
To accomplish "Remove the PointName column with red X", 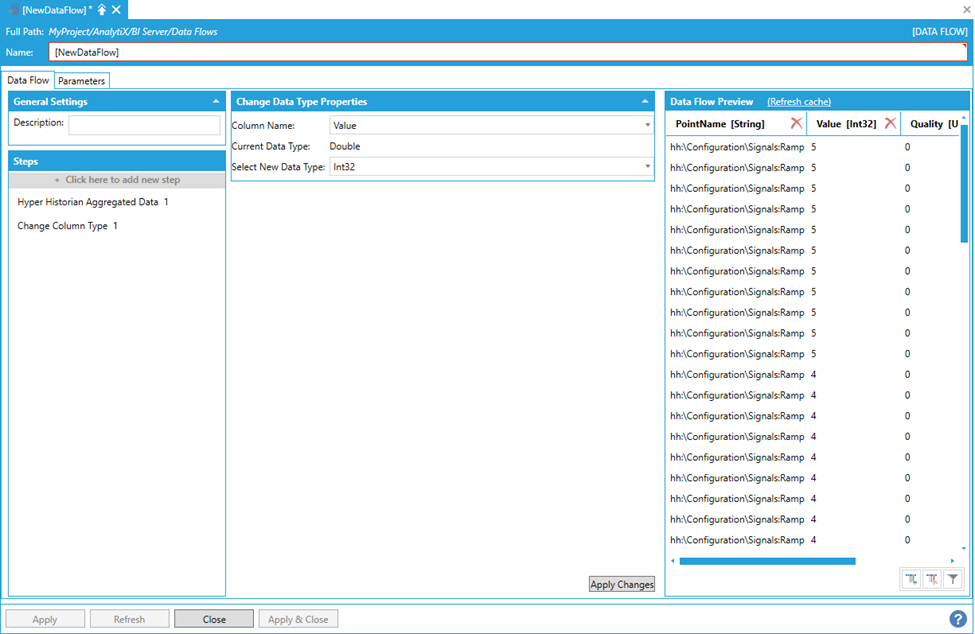I will pyautogui.click(x=796, y=123).
